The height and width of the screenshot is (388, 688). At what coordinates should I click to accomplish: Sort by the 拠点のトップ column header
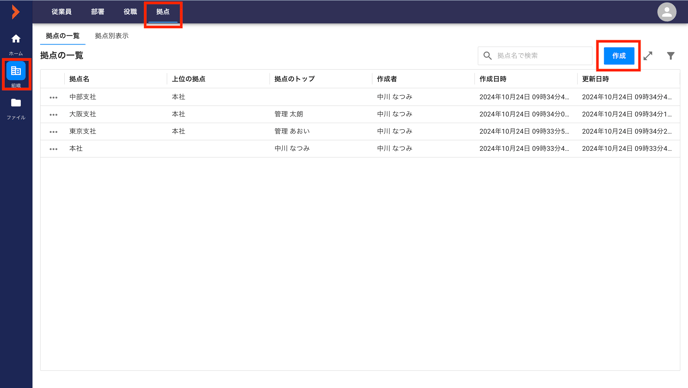coord(294,79)
